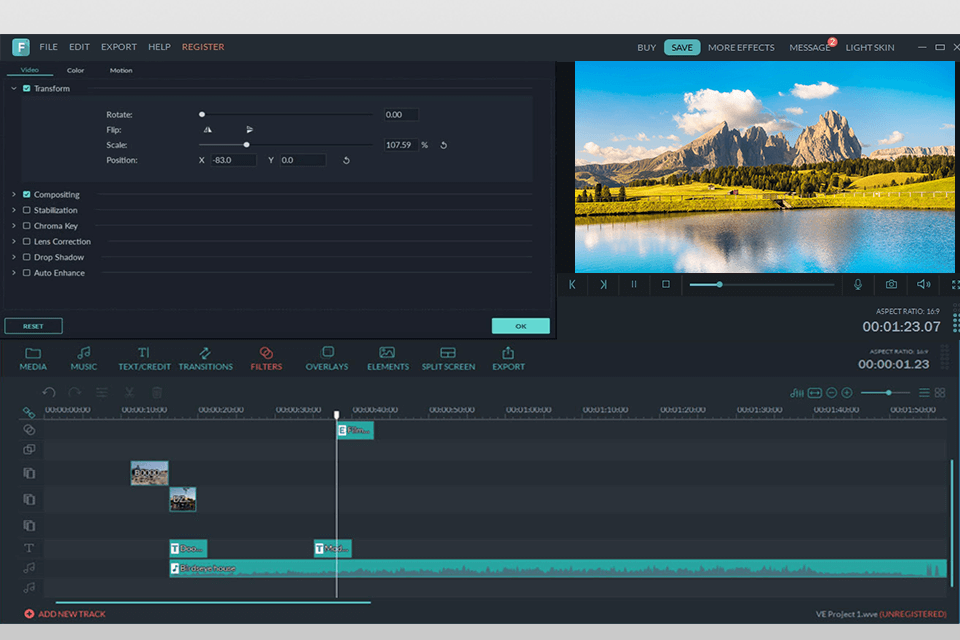Jump to previous frame in preview

coord(572,284)
